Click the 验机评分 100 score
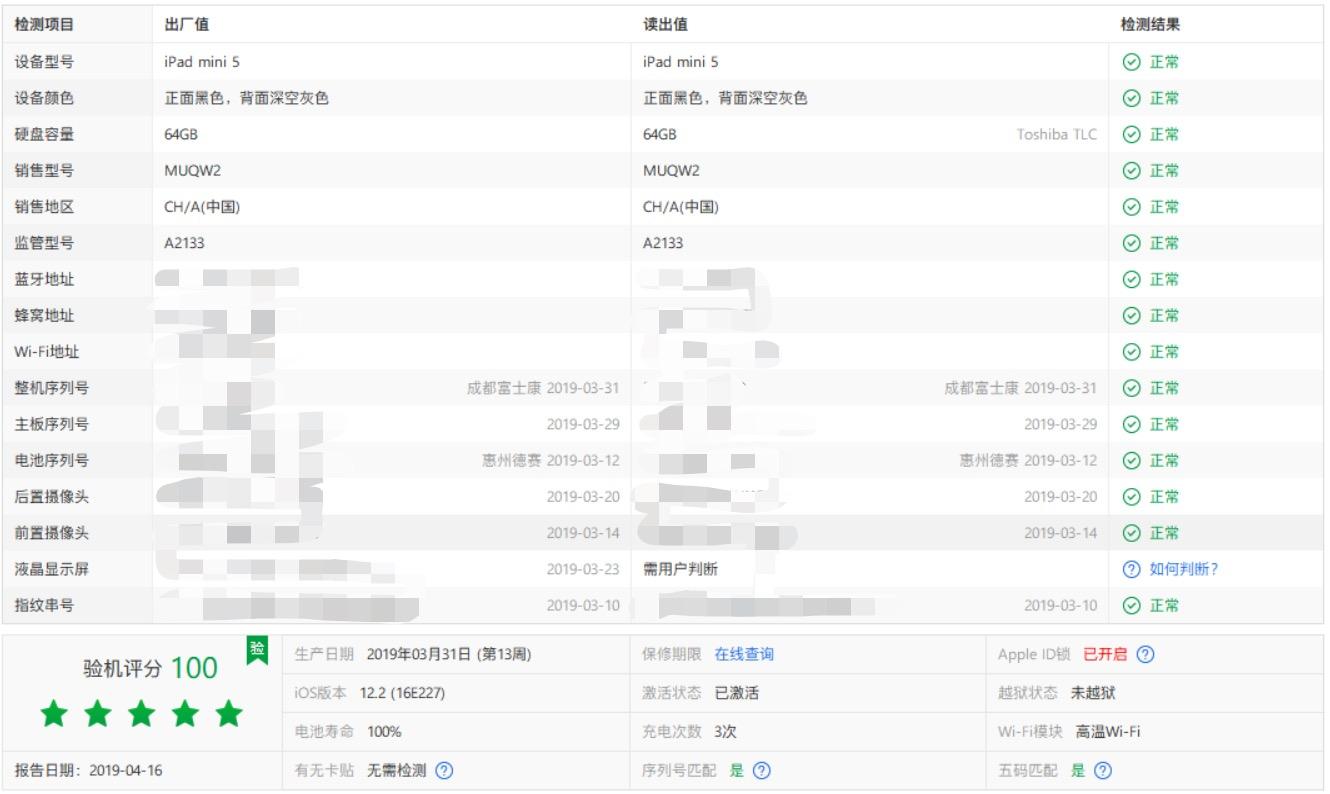Image resolution: width=1330 pixels, height=794 pixels. [x=150, y=668]
